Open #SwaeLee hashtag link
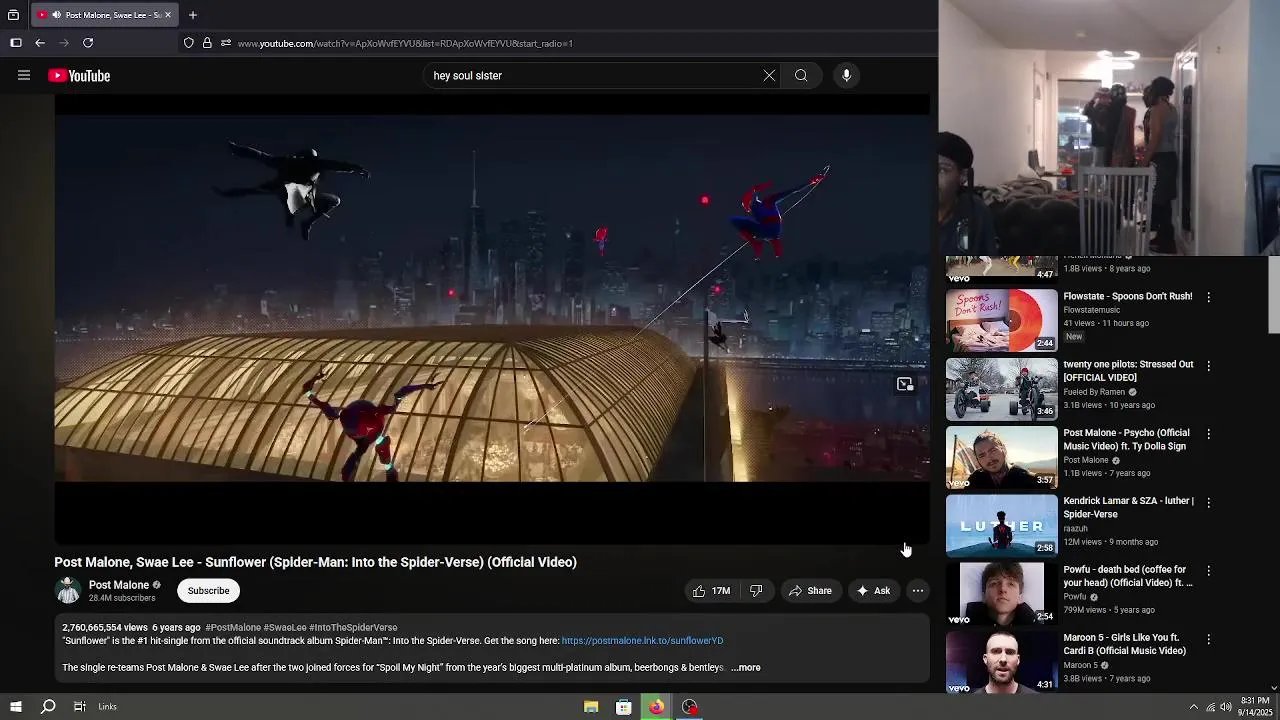This screenshot has width=1280, height=720. pos(285,628)
